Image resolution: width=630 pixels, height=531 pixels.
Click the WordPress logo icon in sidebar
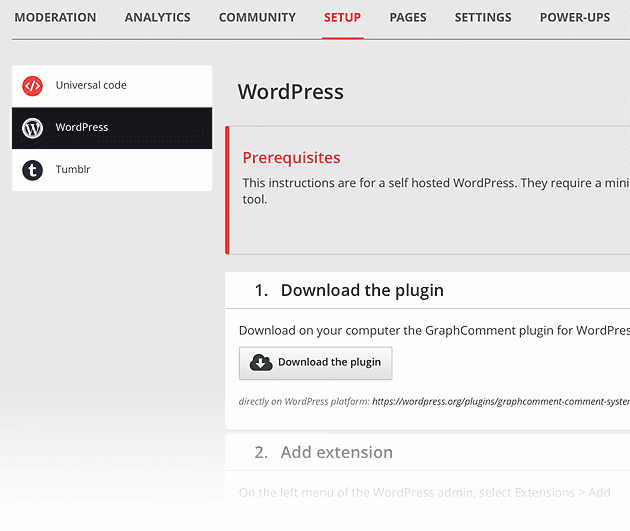click(x=33, y=128)
